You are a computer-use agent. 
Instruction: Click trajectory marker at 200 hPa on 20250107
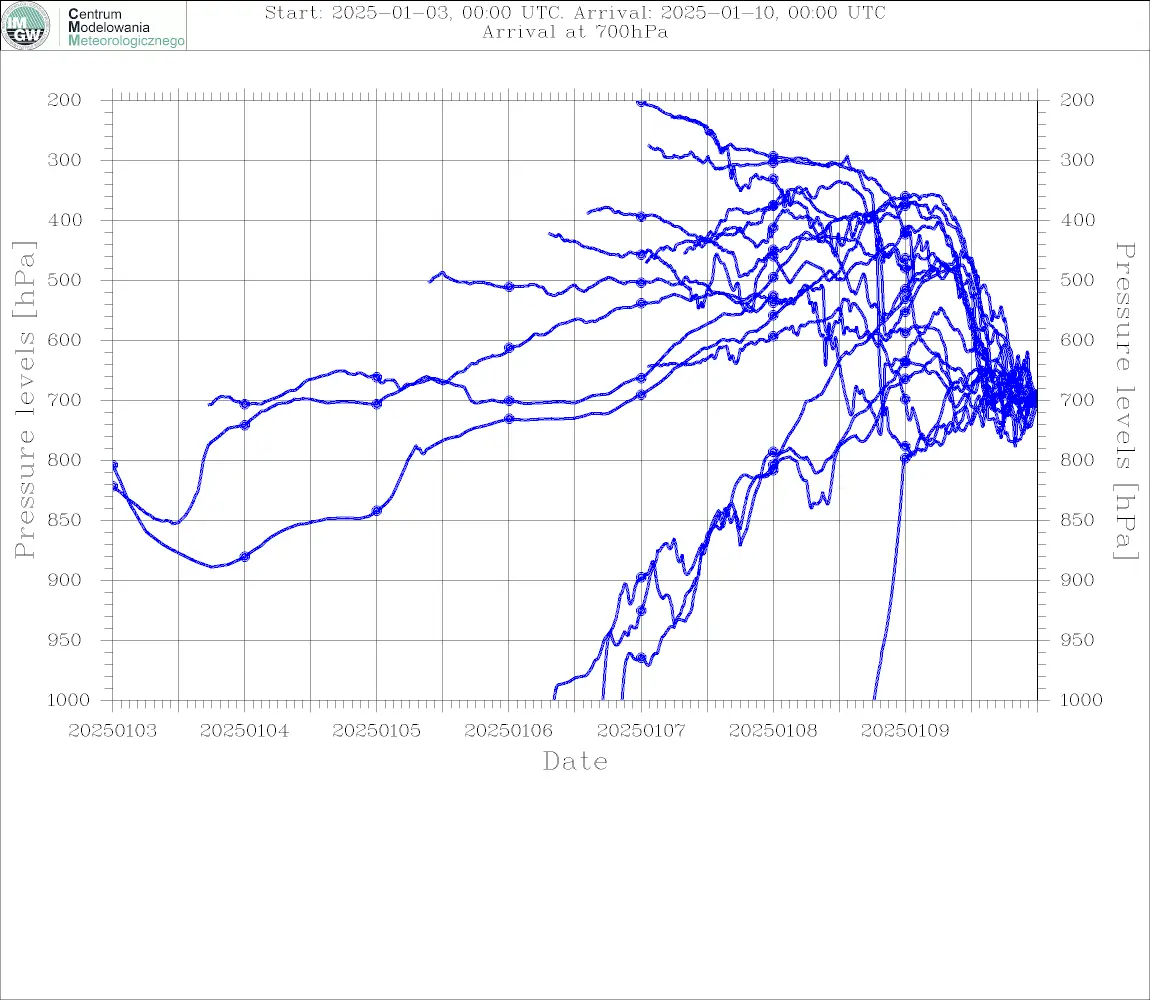641,103
